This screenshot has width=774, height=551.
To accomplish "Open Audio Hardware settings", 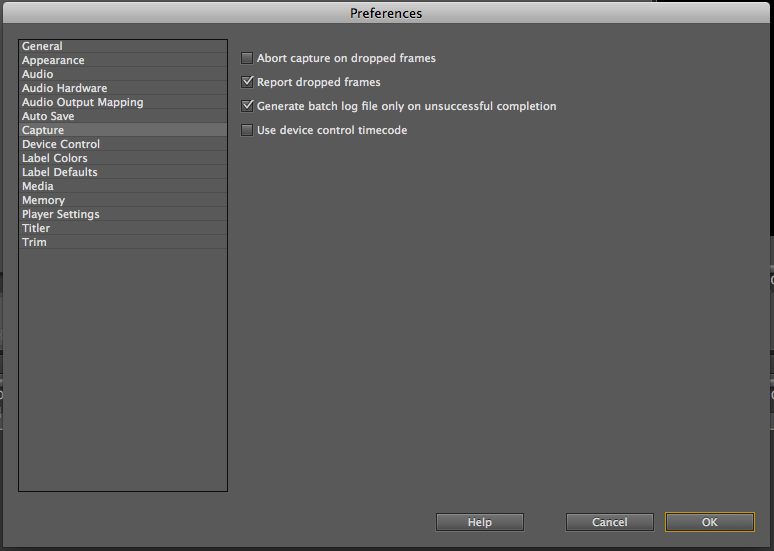I will pos(123,88).
